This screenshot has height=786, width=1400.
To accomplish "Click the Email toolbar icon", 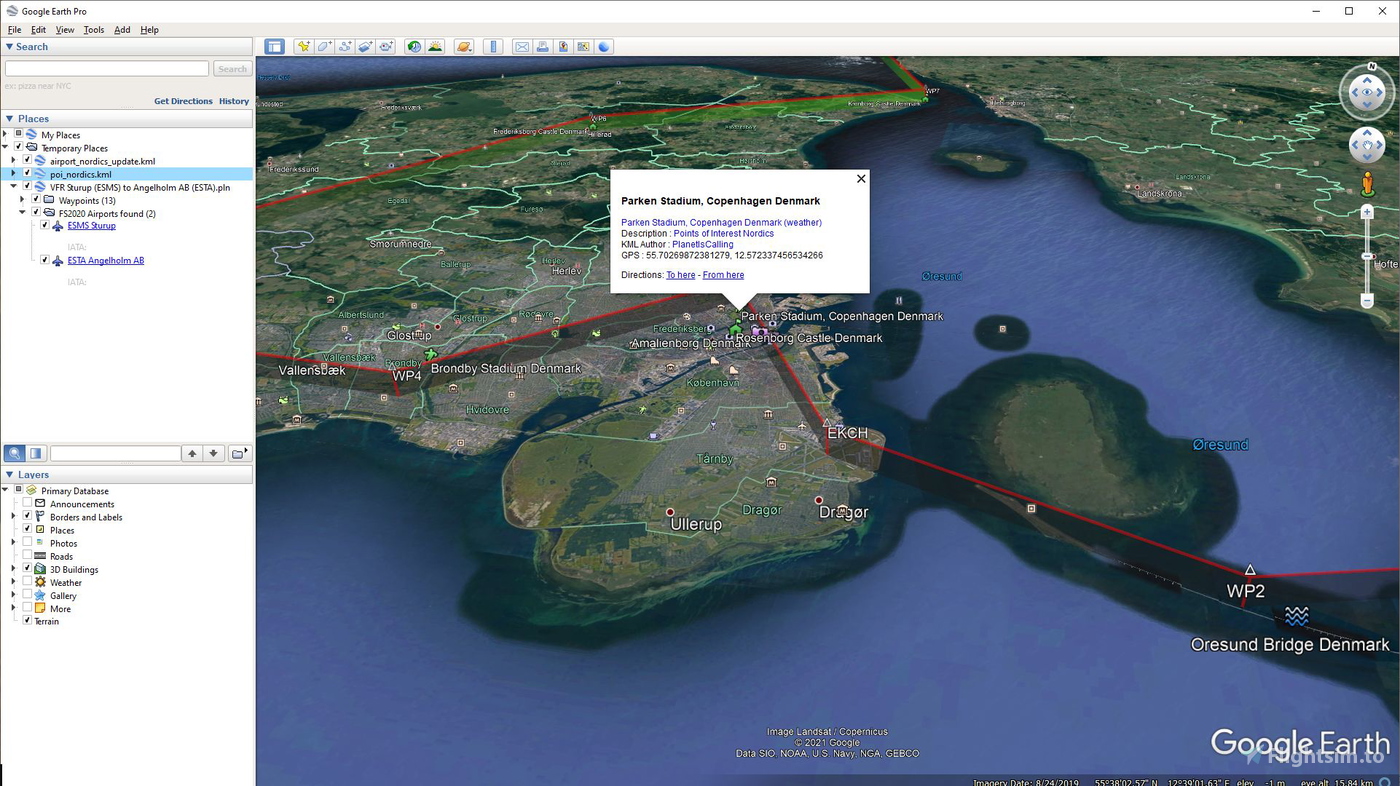I will [x=521, y=46].
